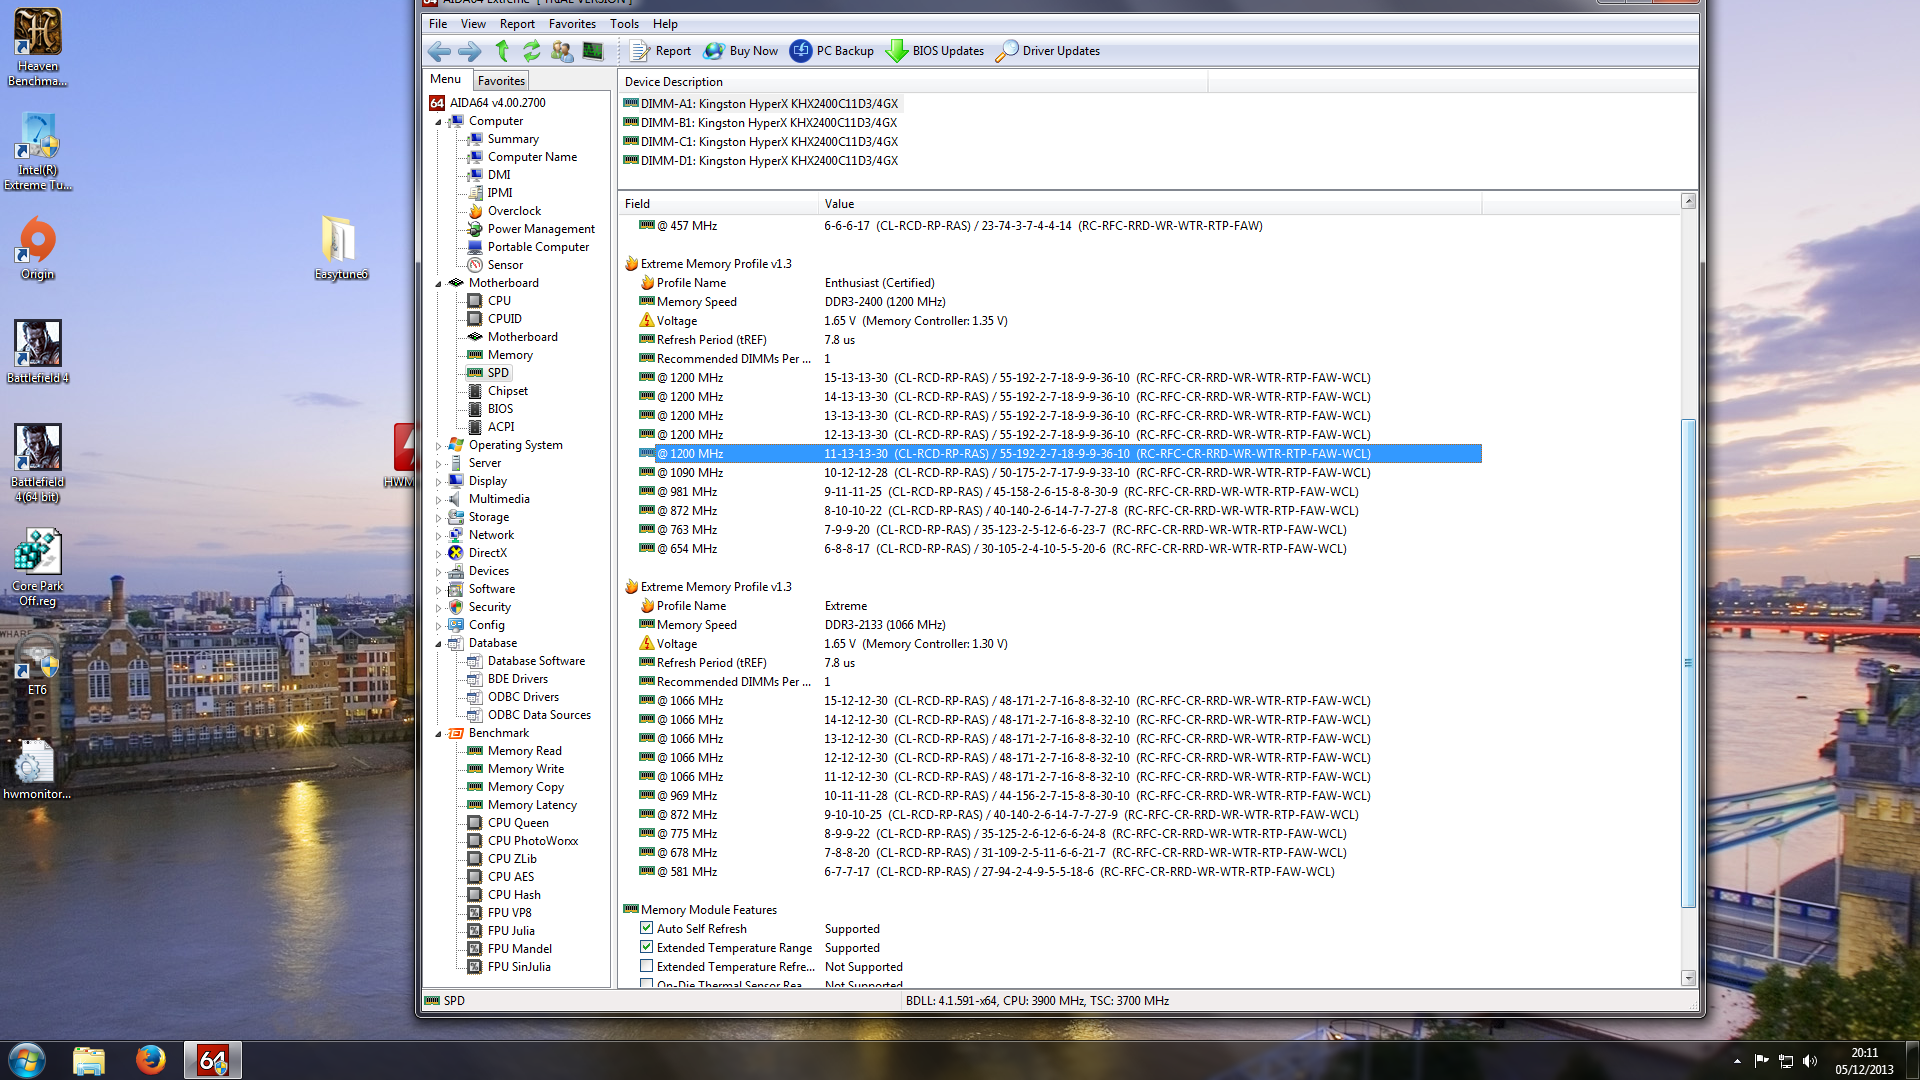Click the back navigation arrow icon

tap(438, 50)
